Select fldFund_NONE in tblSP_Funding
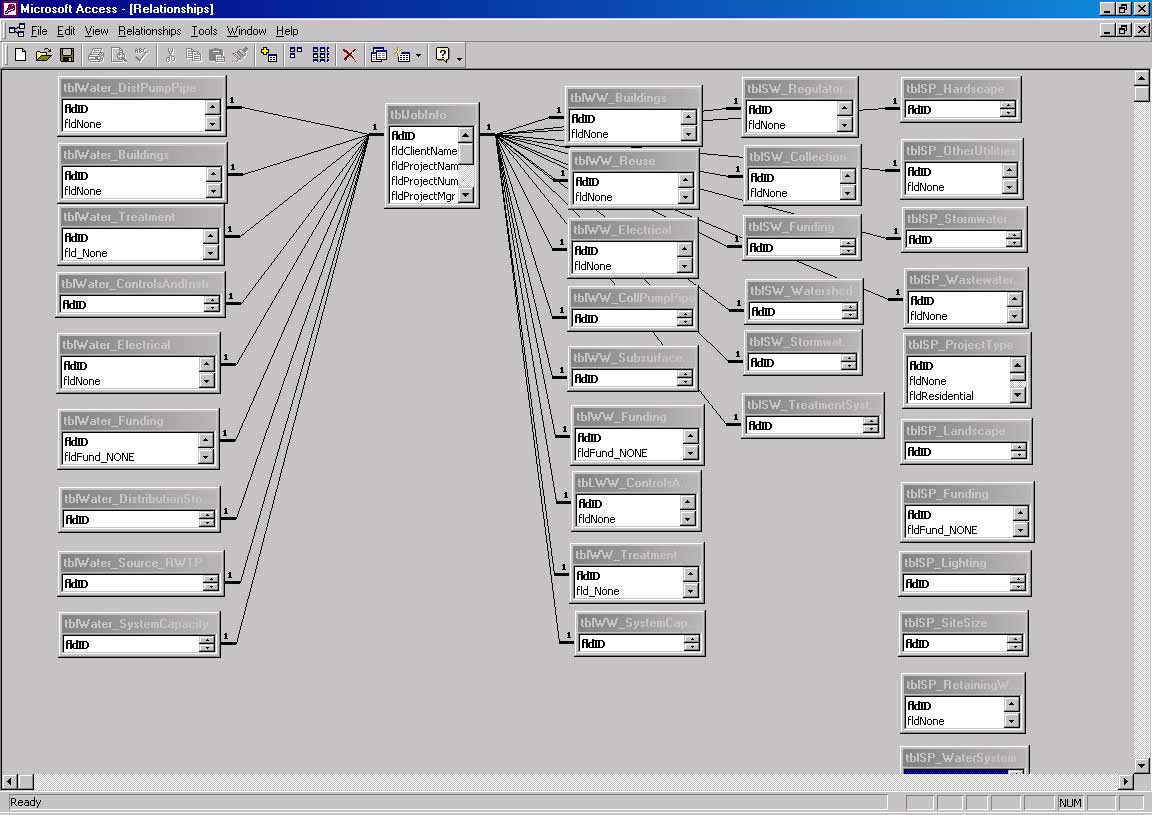 [959, 531]
